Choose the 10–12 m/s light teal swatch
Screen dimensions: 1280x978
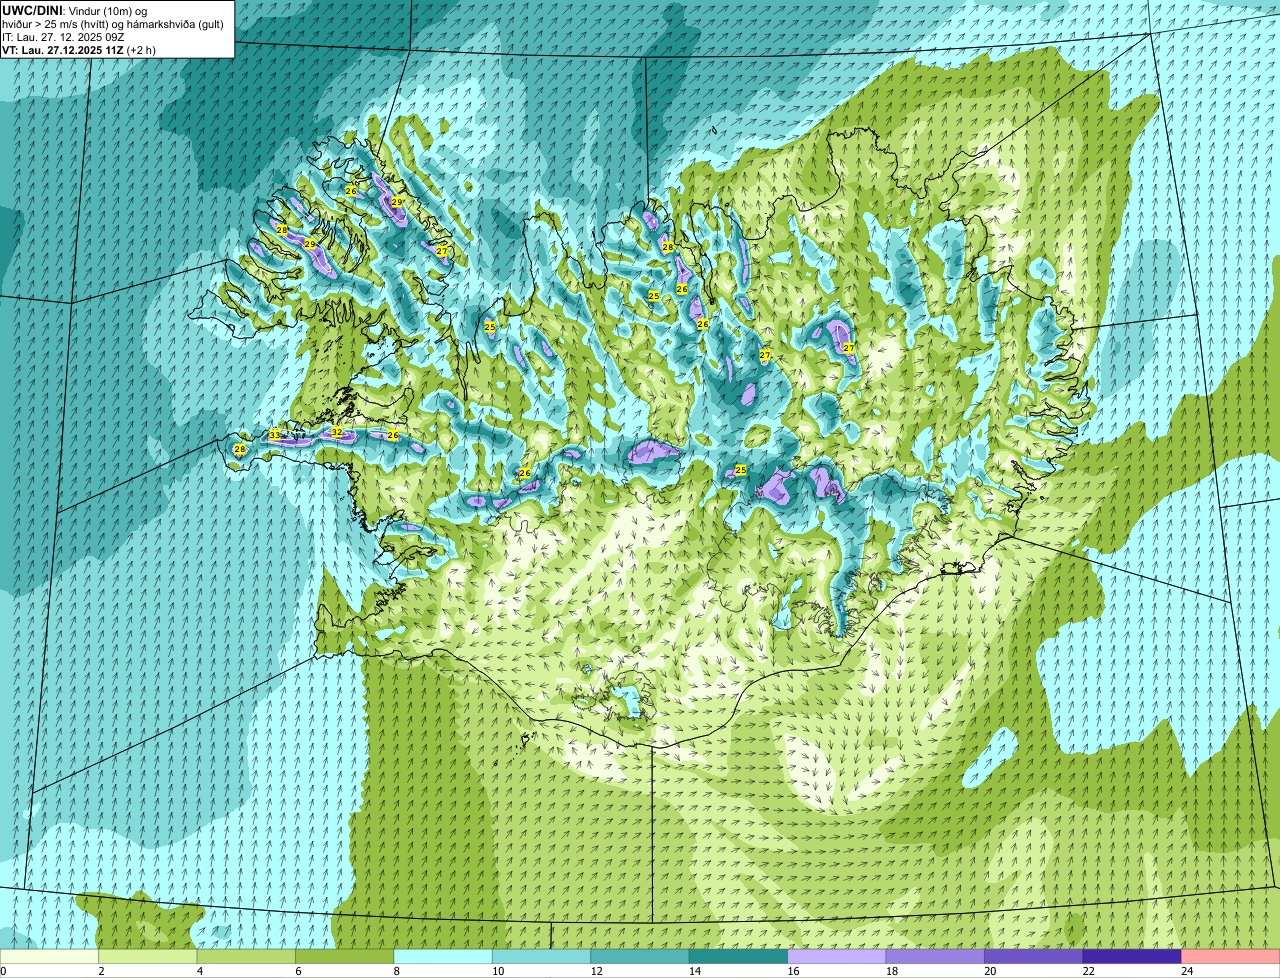(543, 956)
